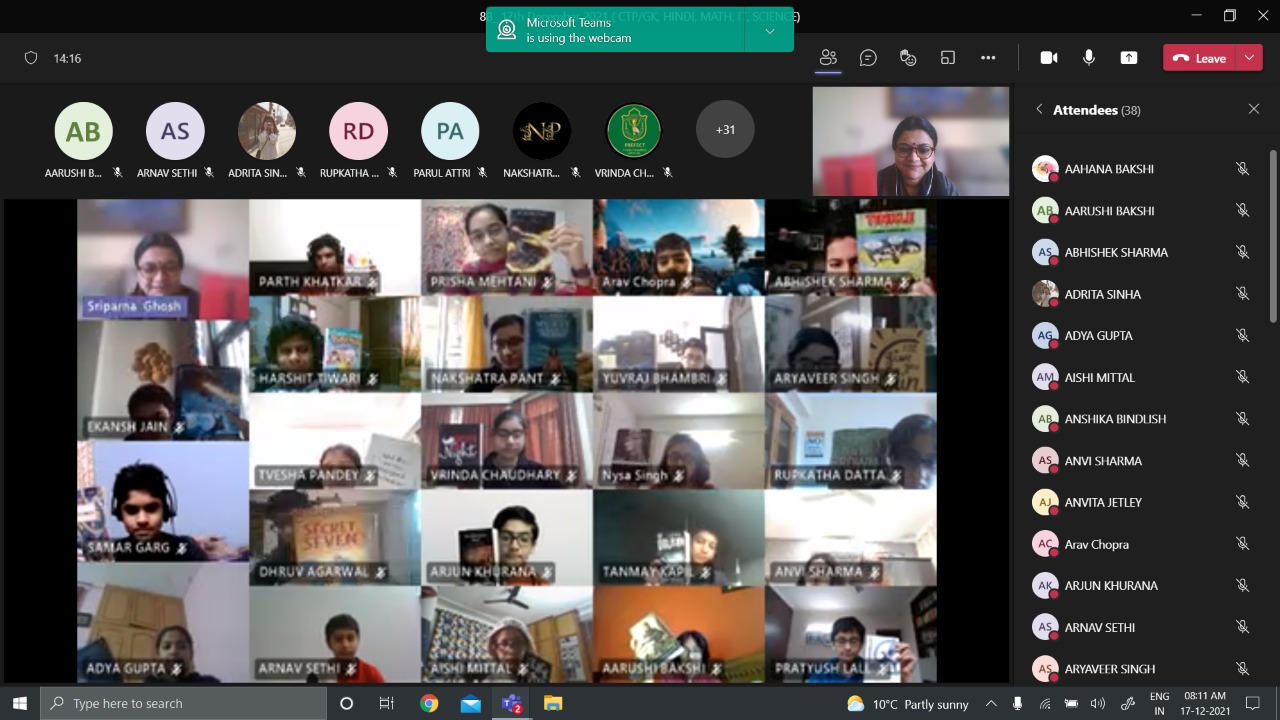Click the muted mic for ADRITA SINHA

point(1242,294)
